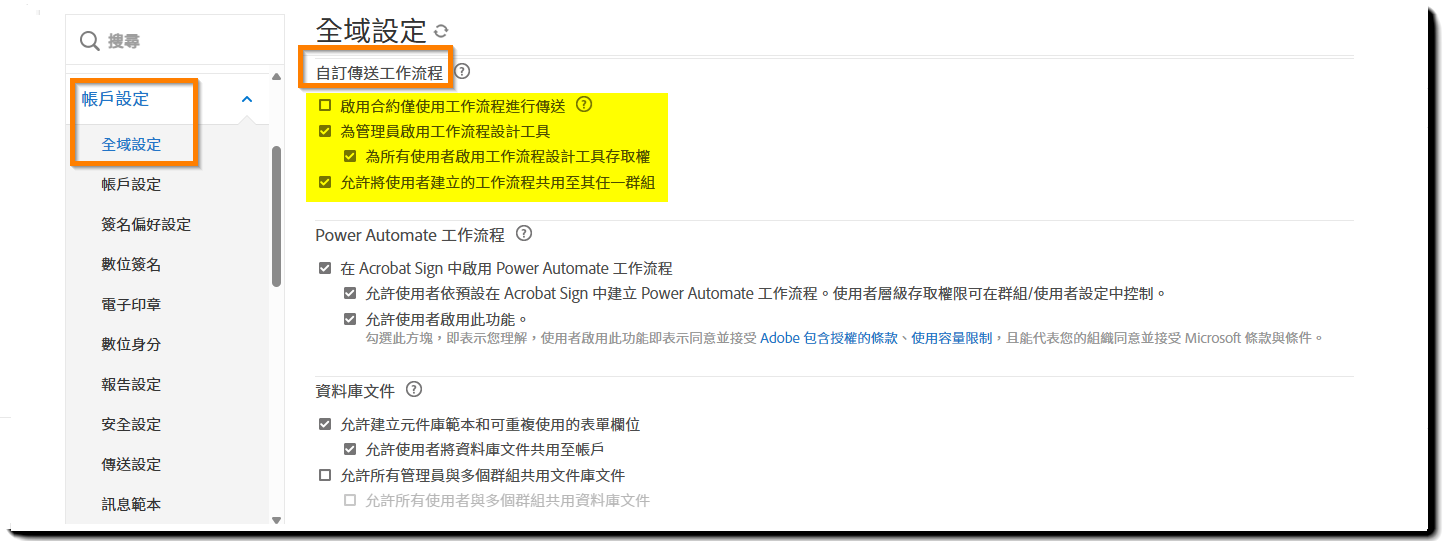Check 允許所有管理員與多個群組共用文件庫文件
Viewport: 1443px width, 541px height.
(324, 475)
